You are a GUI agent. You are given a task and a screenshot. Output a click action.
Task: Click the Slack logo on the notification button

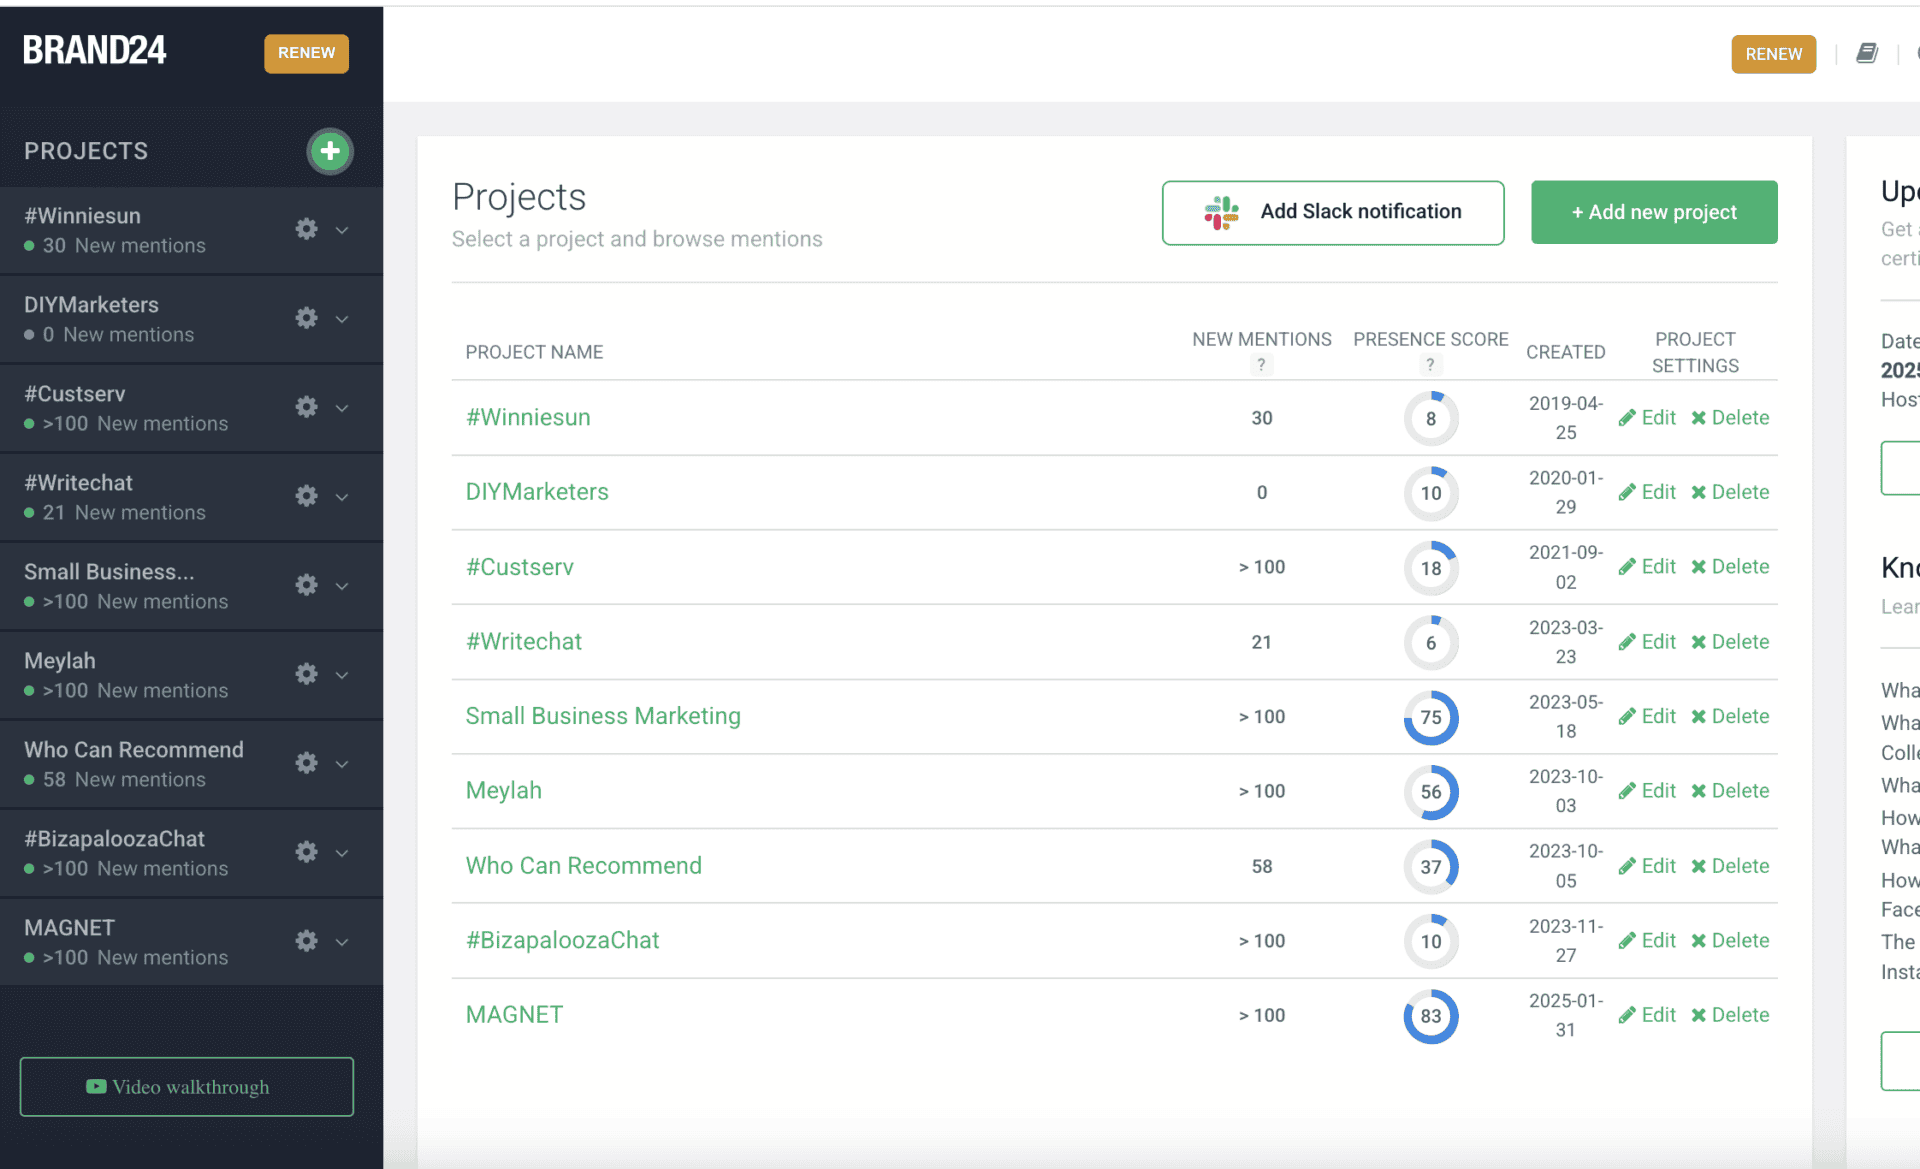[x=1220, y=212]
